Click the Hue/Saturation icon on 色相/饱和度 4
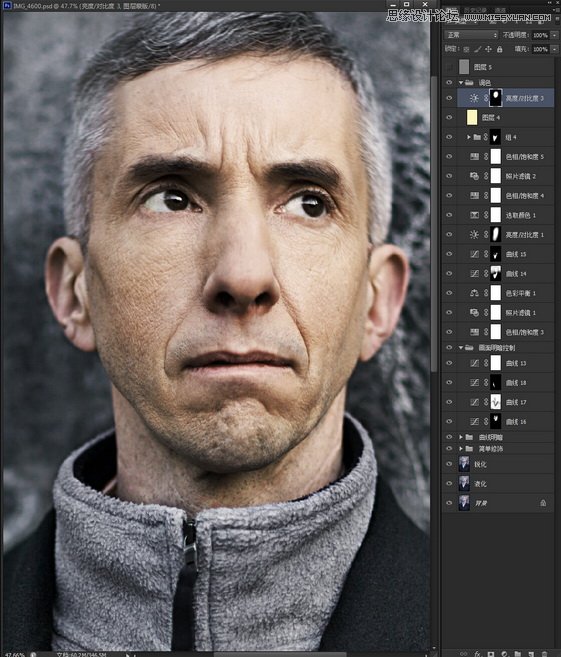 click(474, 195)
